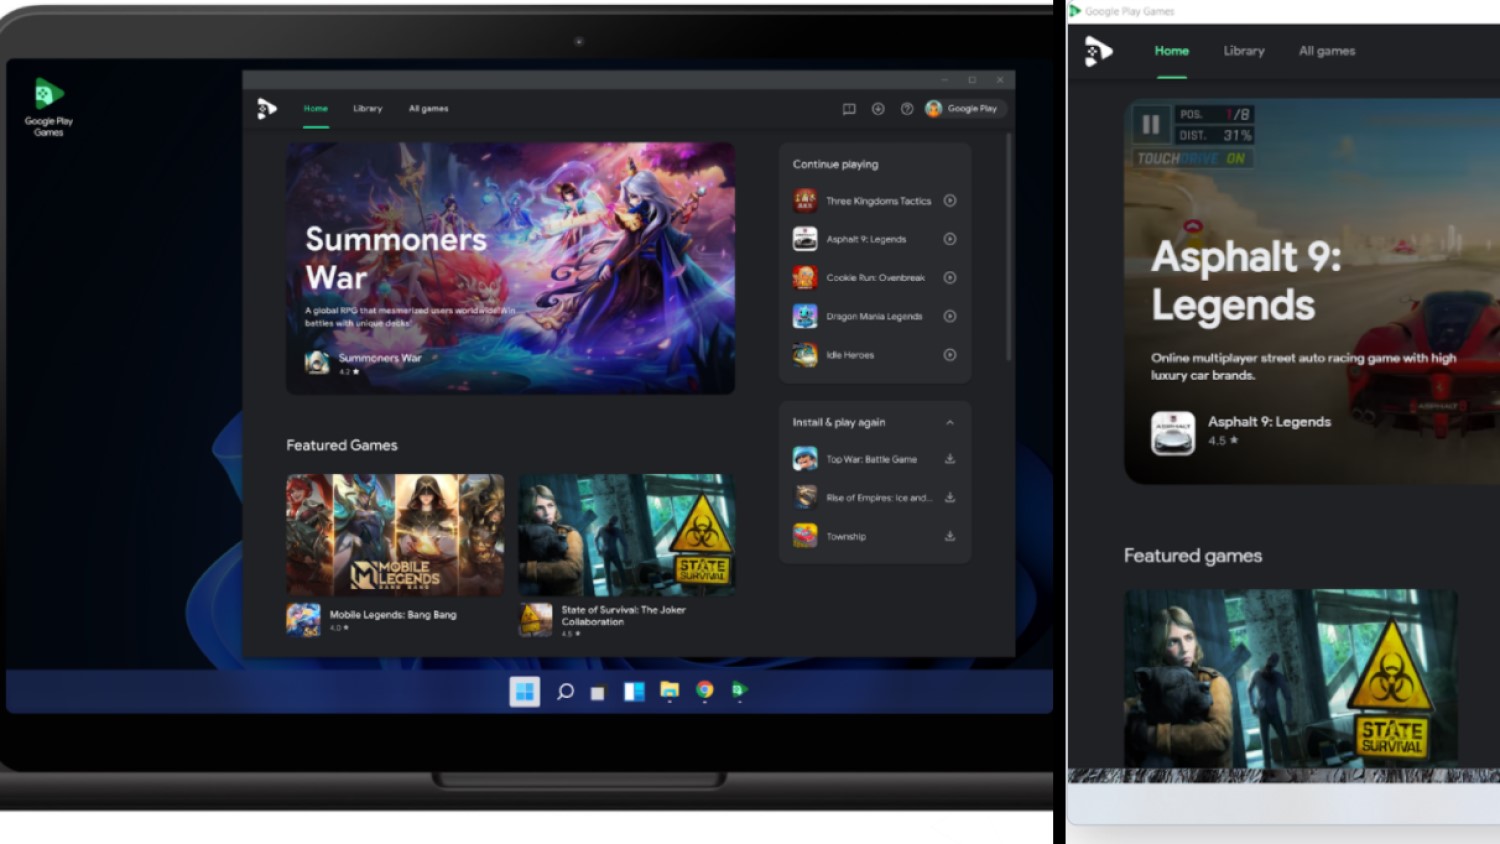Click Google Play Games icon on the taskbar
Screen dimensions: 1500x844
point(739,691)
